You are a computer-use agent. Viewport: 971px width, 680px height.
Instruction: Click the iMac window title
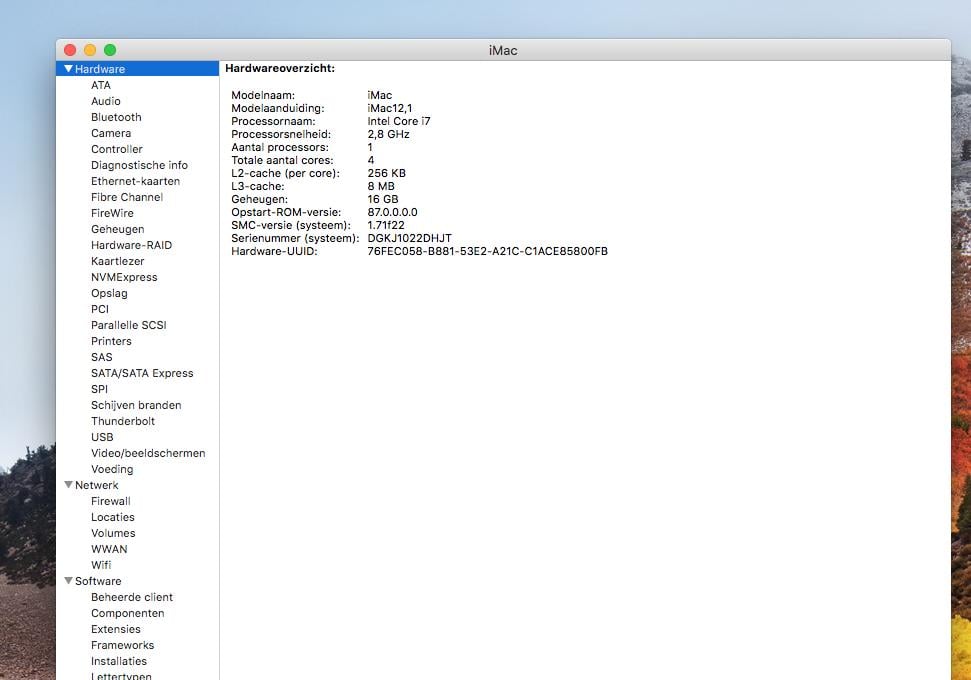(503, 51)
